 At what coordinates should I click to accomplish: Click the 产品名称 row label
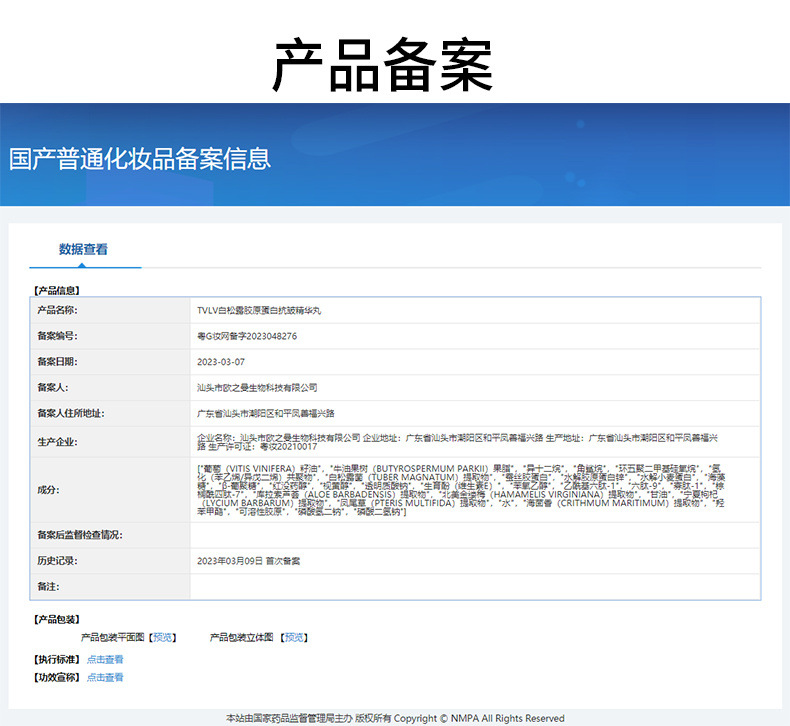tap(57, 310)
